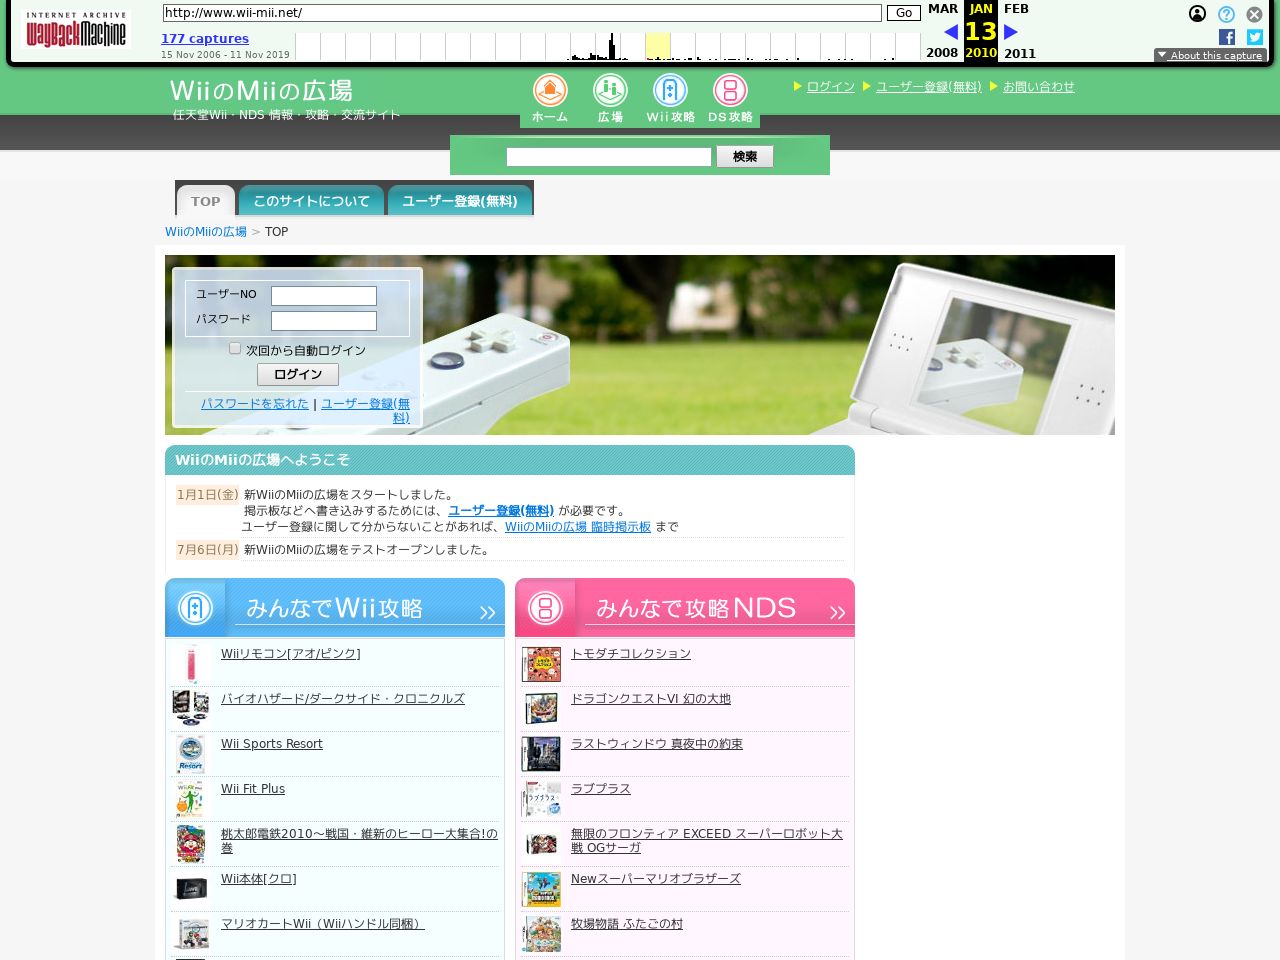Screen dimensions: 1280x960
Task: Select the TOP tab
Action: click(206, 201)
